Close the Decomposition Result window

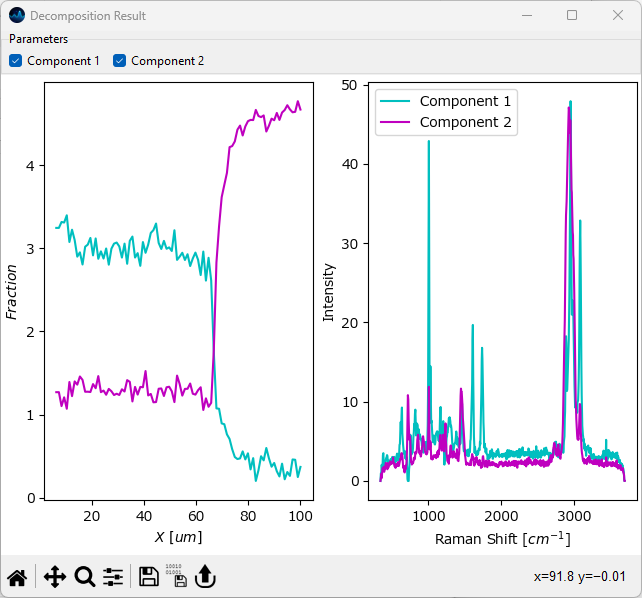pyautogui.click(x=618, y=16)
